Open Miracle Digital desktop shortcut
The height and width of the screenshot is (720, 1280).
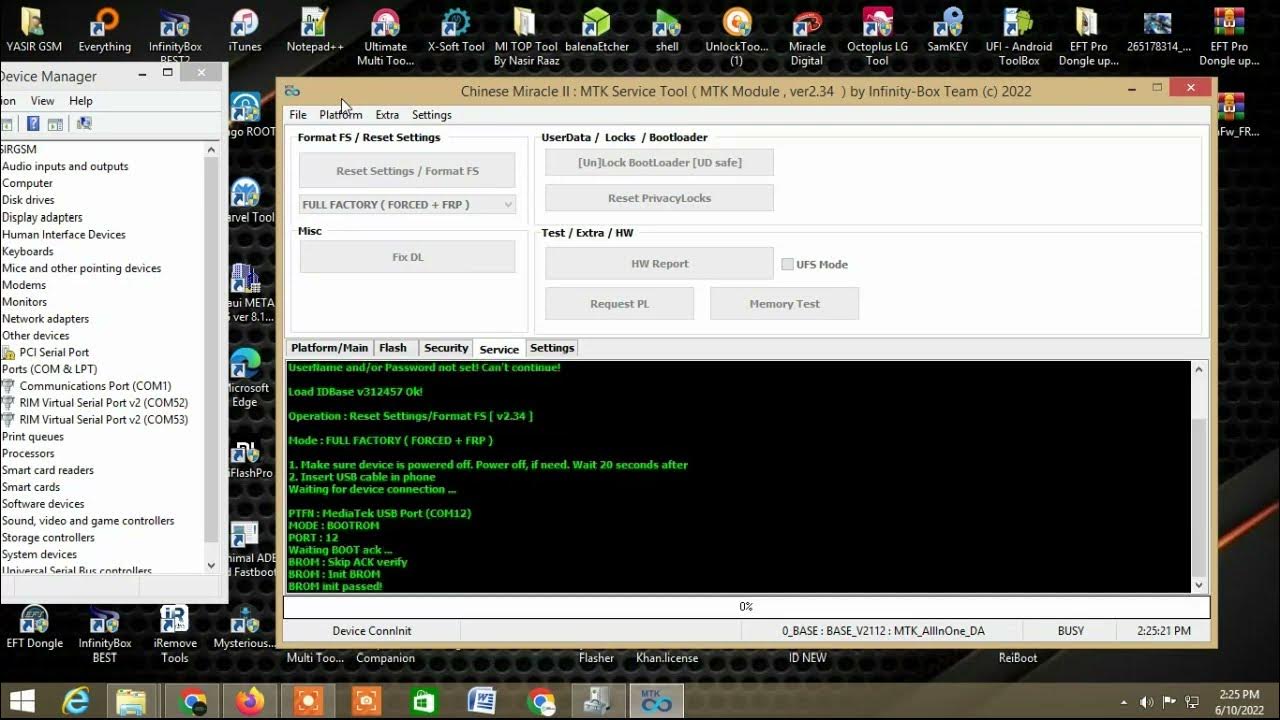pos(807,36)
